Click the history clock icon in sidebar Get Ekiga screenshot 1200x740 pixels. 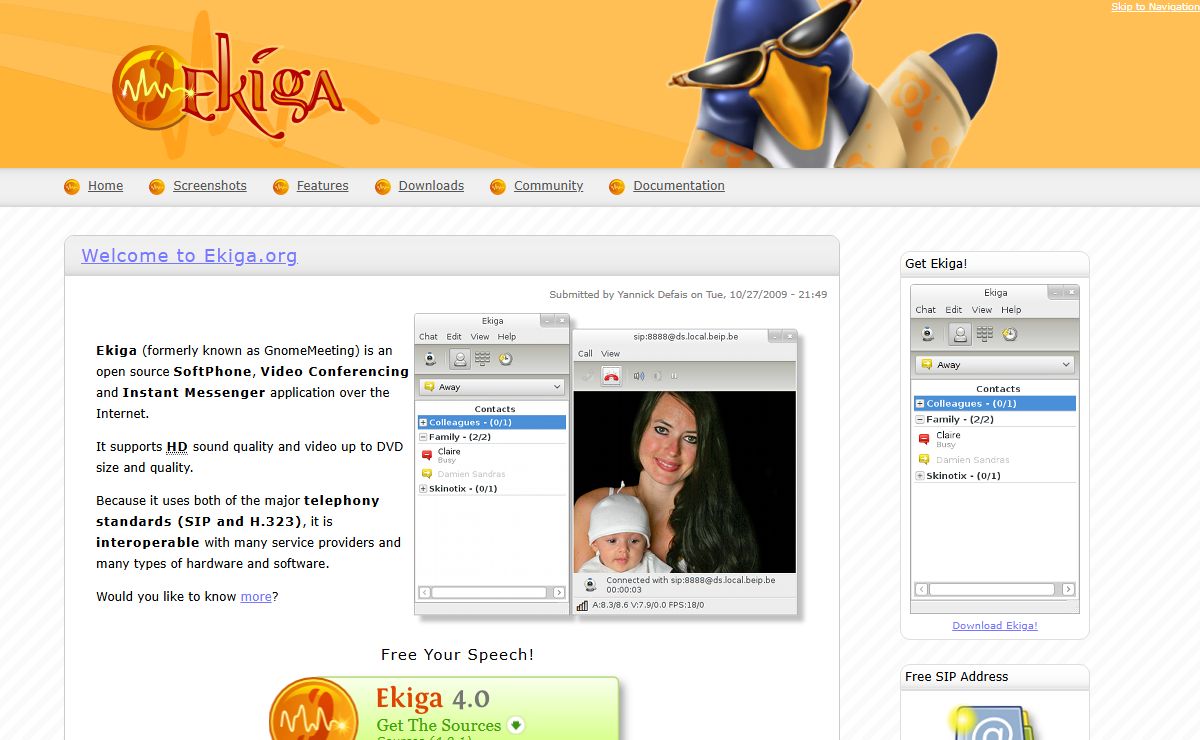click(x=1010, y=334)
